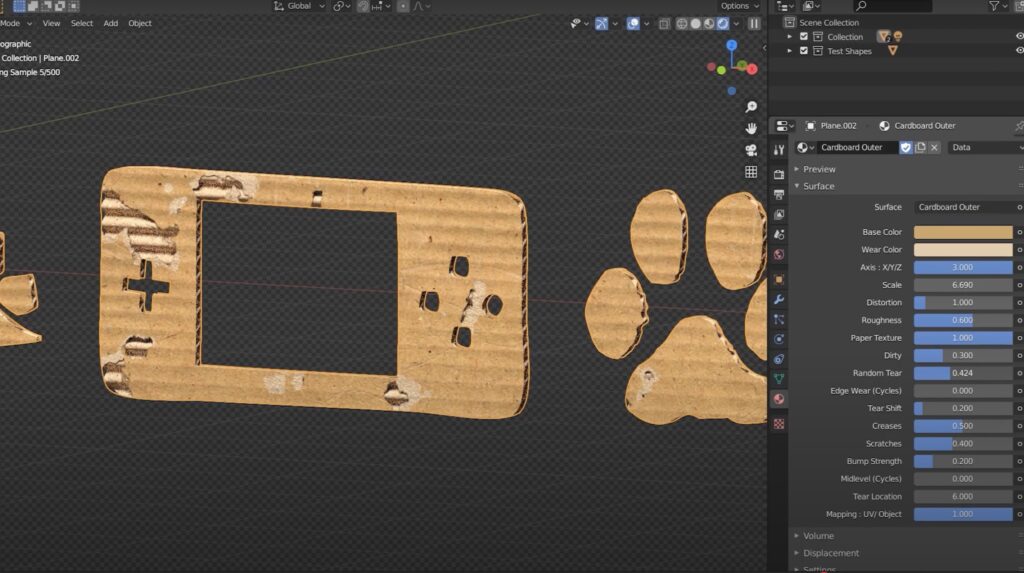Open the Outliner filter dropdown
This screenshot has height=573, width=1024.
click(x=999, y=6)
